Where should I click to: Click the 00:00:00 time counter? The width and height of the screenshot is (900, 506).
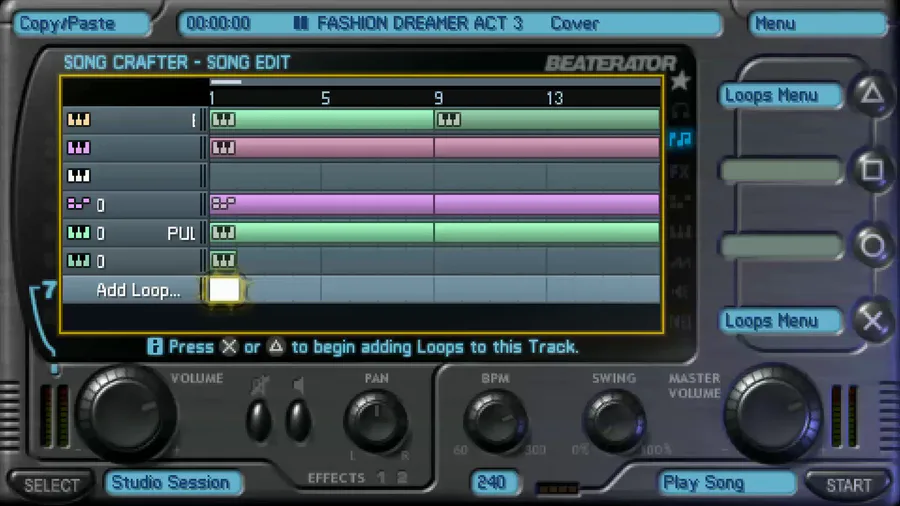coord(218,23)
